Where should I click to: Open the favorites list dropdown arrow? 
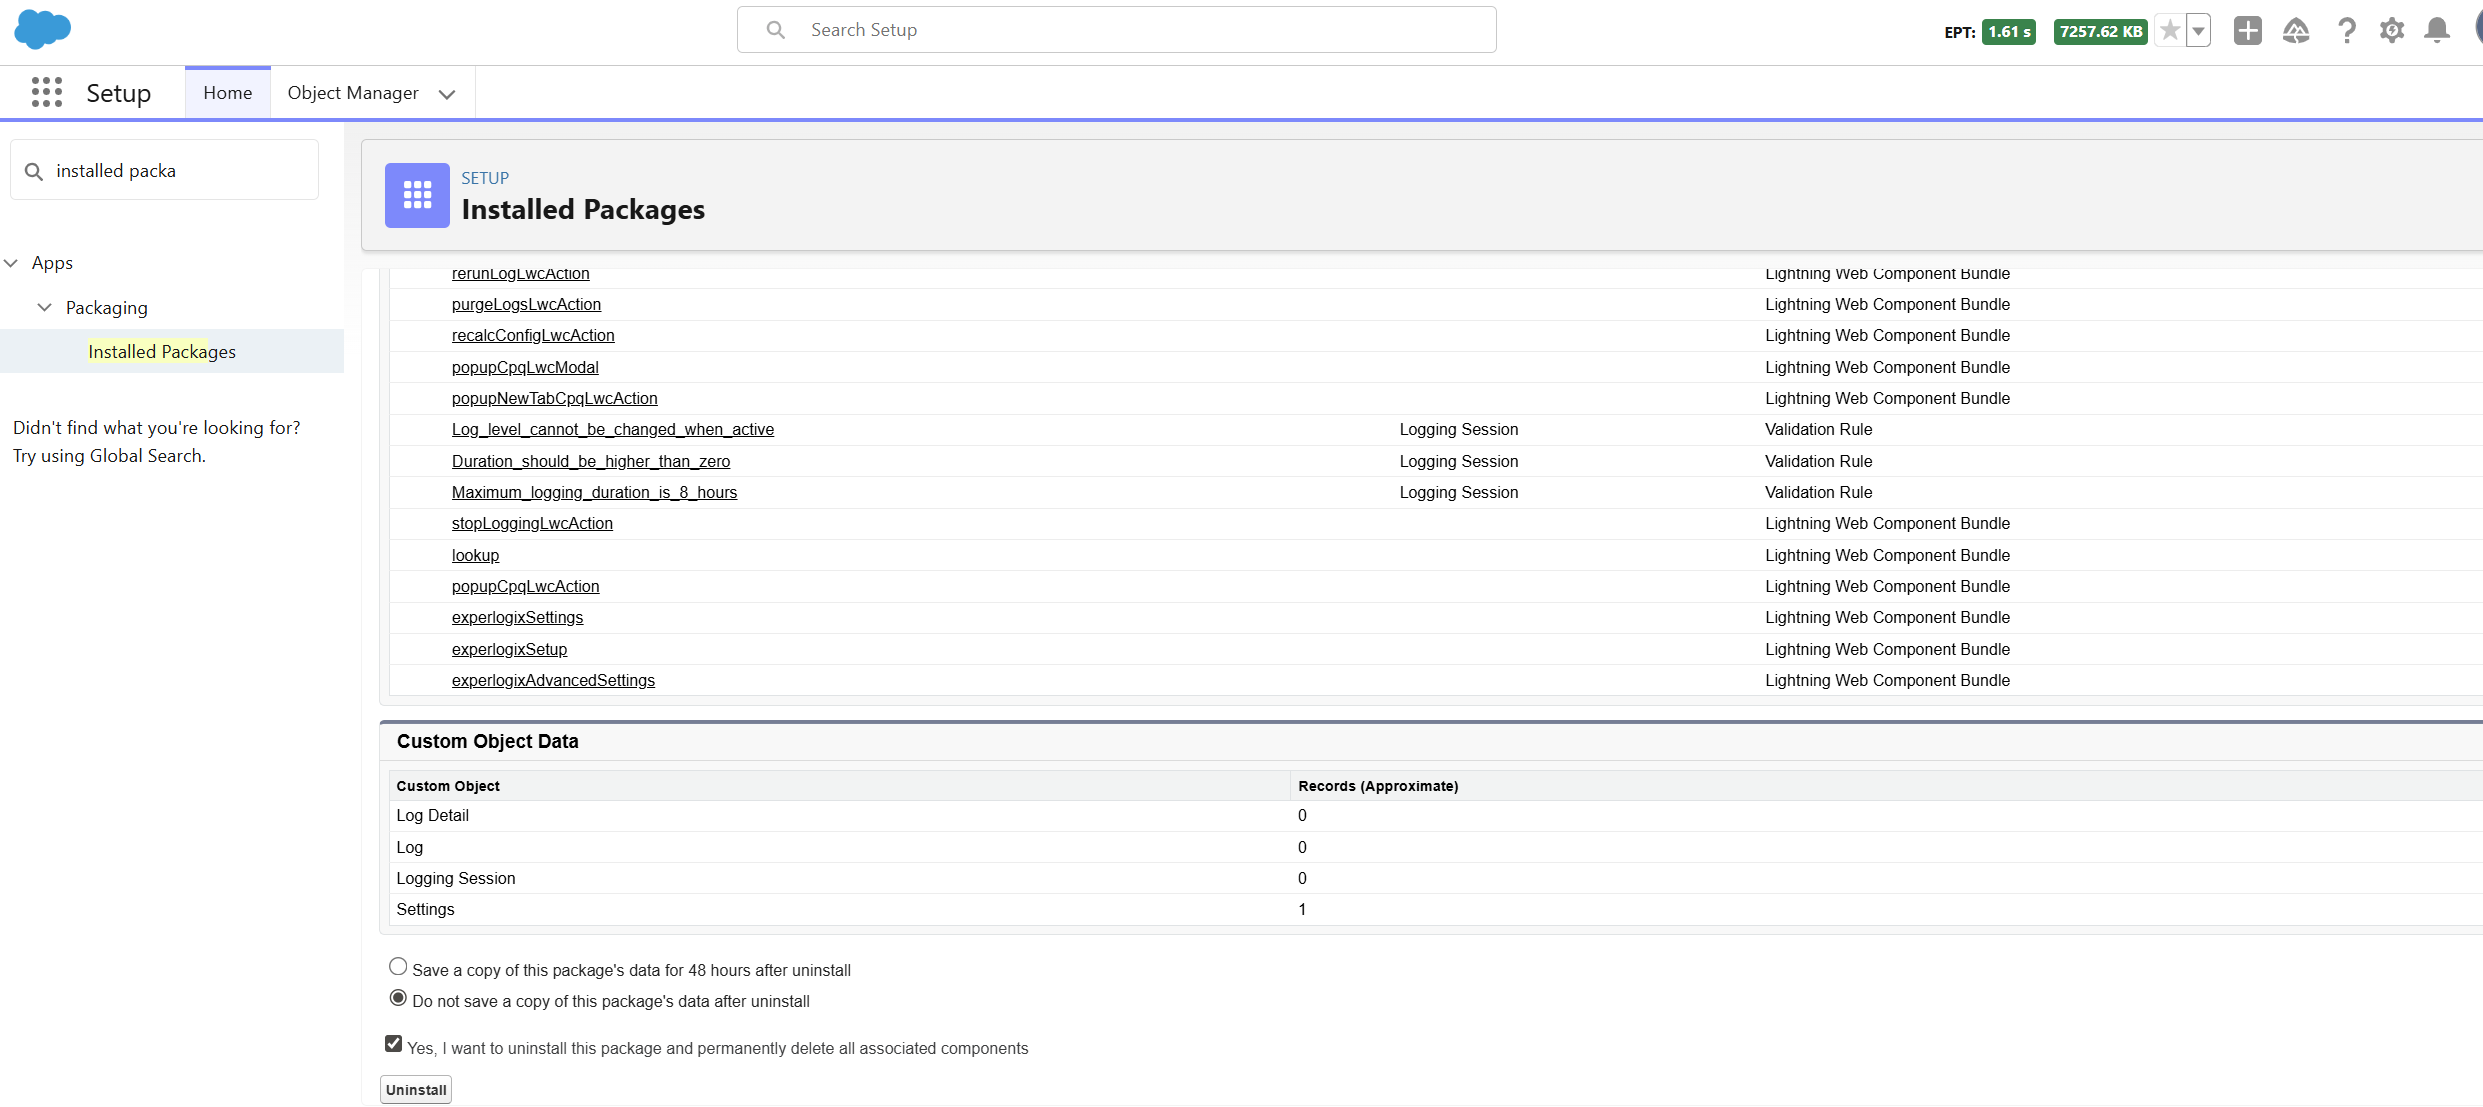coord(2198,31)
